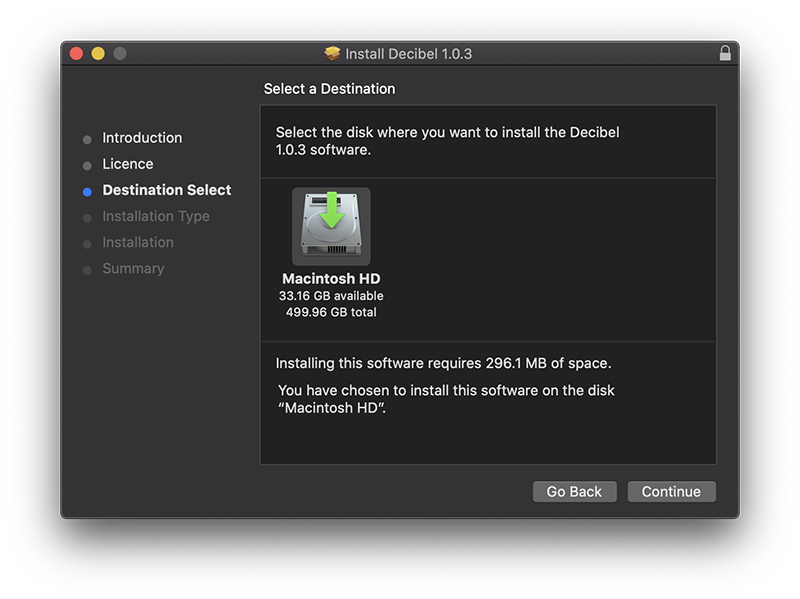Click the Install Decibel 1.0.3 window title
Viewport: 800px width, 599px height.
coord(408,54)
